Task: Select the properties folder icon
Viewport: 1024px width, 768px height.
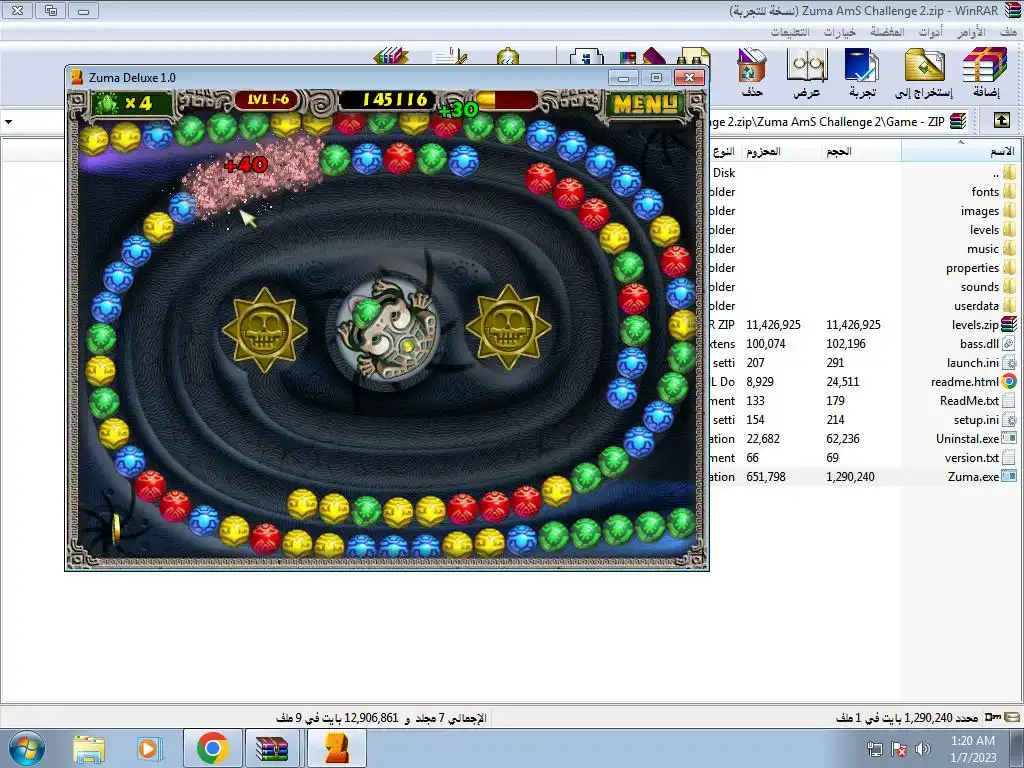Action: click(1010, 267)
